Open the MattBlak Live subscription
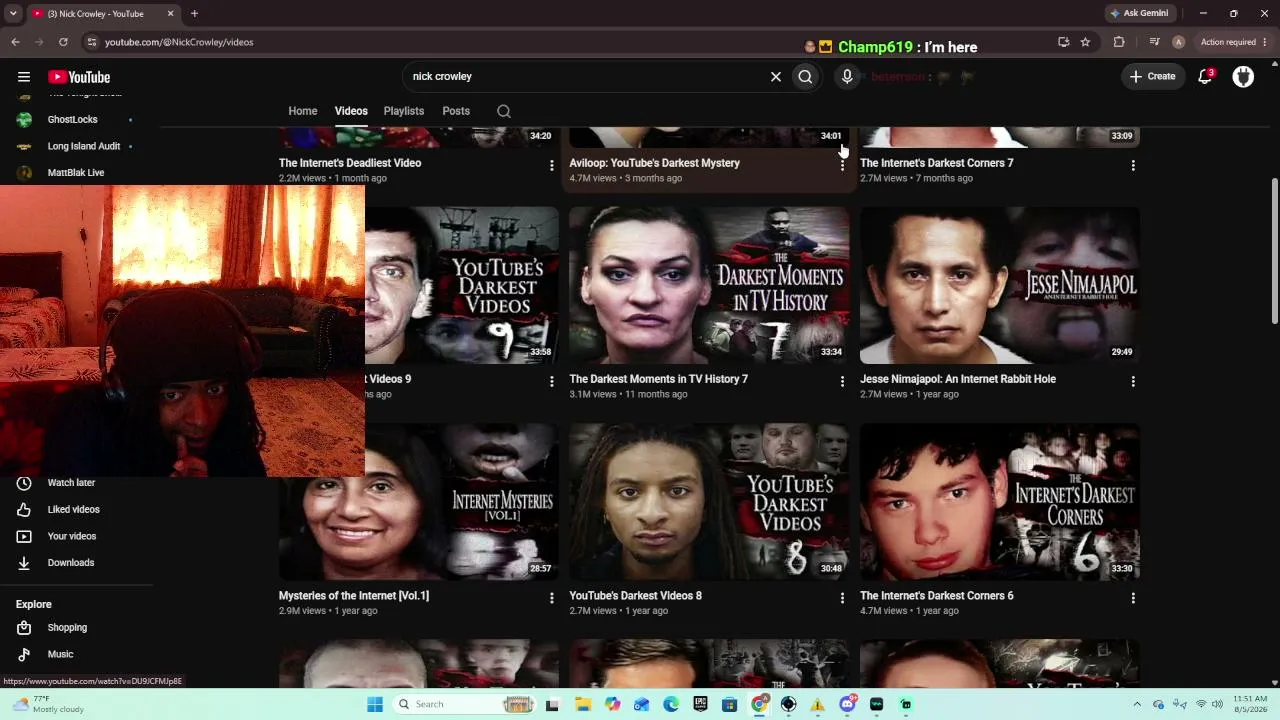 [76, 172]
